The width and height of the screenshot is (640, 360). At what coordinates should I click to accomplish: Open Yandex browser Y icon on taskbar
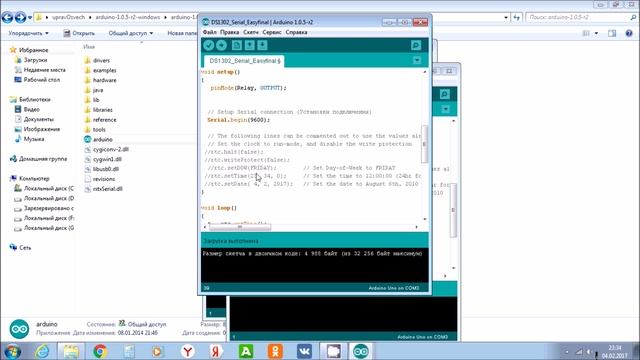point(188,351)
